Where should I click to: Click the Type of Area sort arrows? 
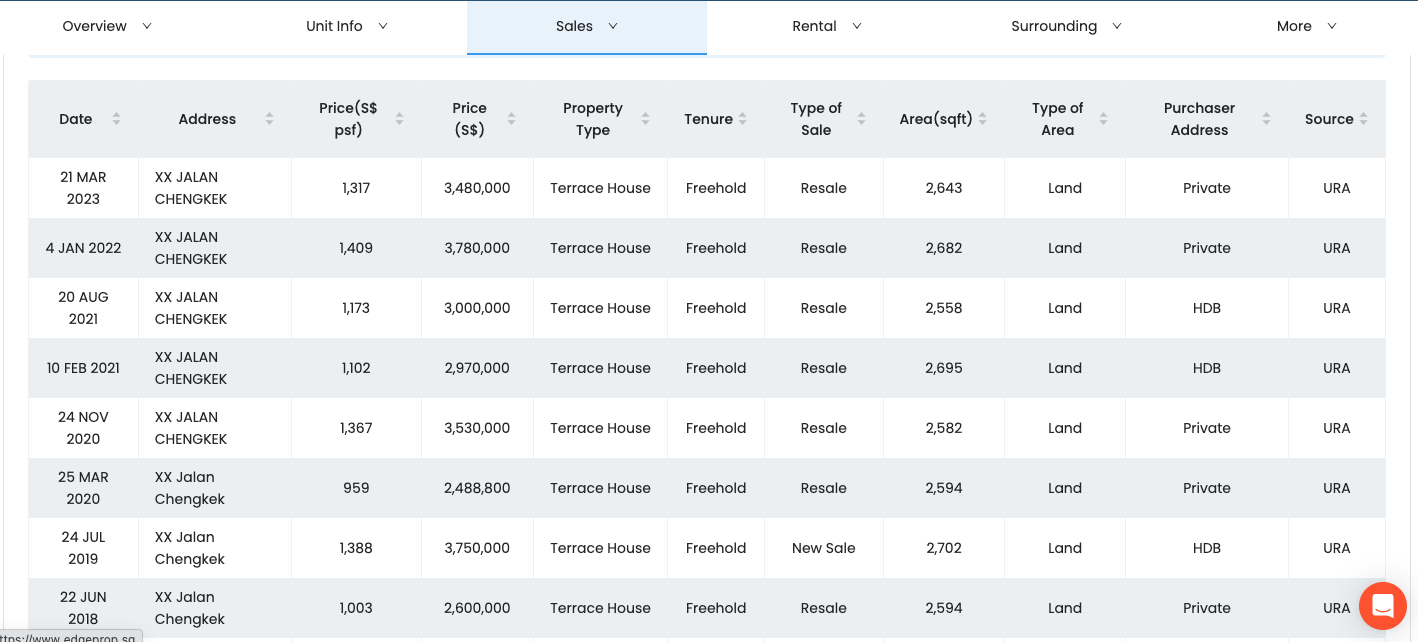(x=1103, y=119)
